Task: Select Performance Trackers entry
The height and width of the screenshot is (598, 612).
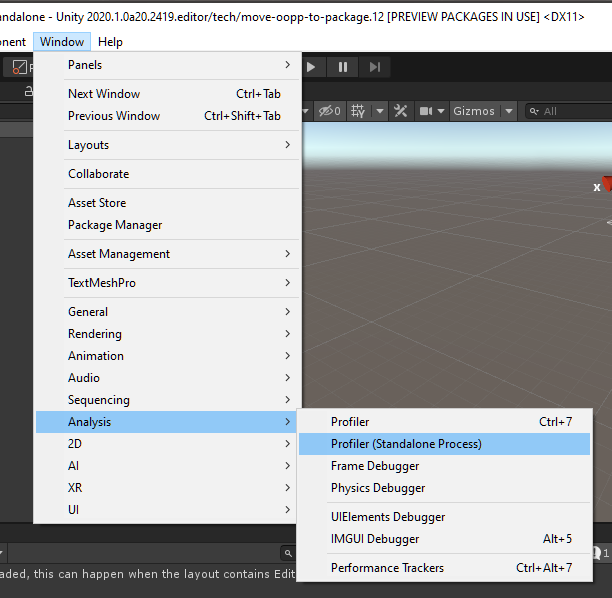Action: tap(387, 568)
